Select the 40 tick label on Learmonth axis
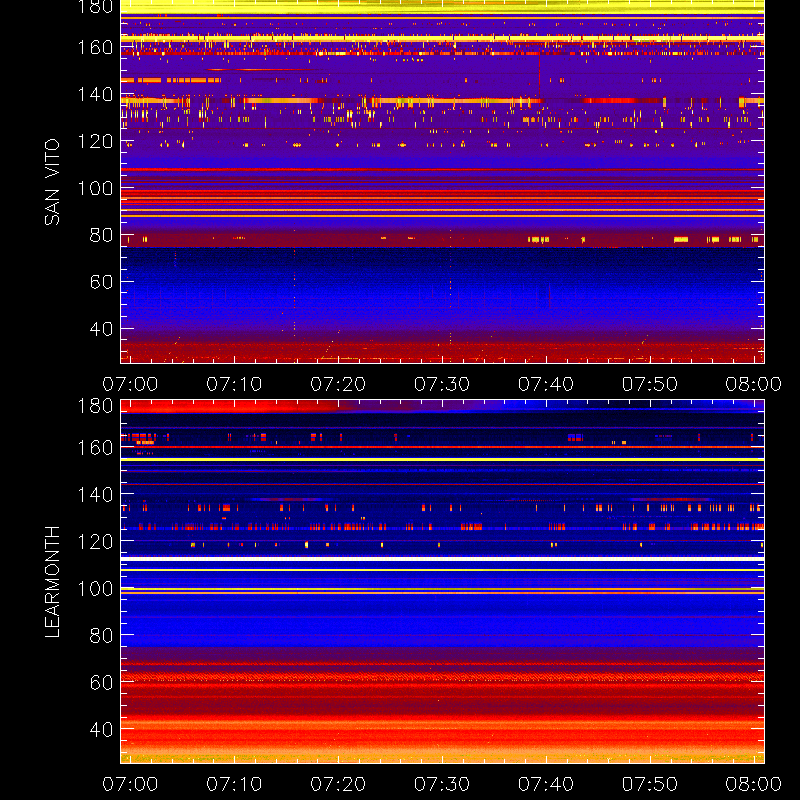Screen dimensions: 800x800 point(101,729)
